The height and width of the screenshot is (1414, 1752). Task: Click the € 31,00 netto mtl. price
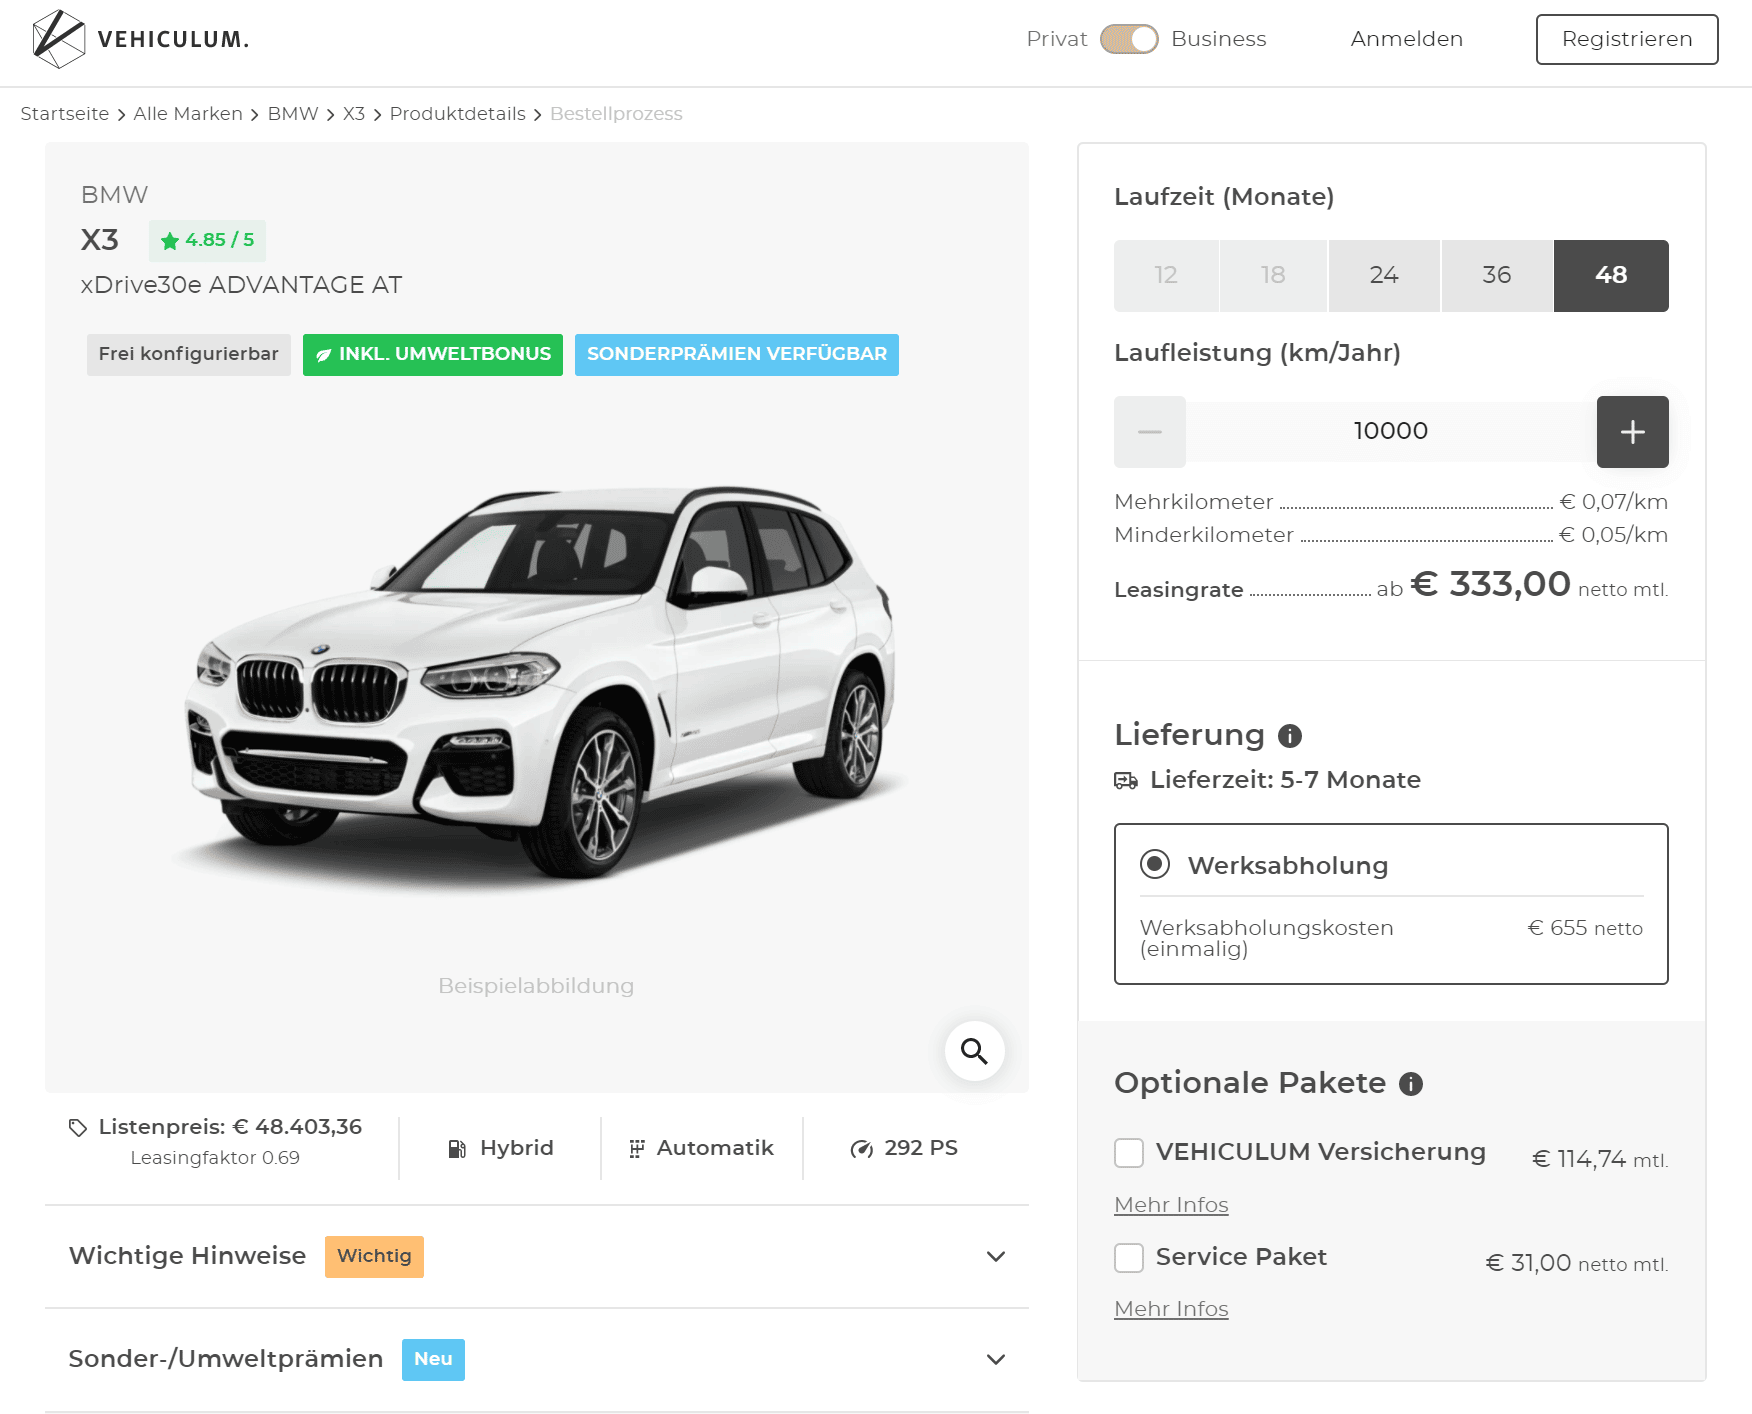1577,1263
